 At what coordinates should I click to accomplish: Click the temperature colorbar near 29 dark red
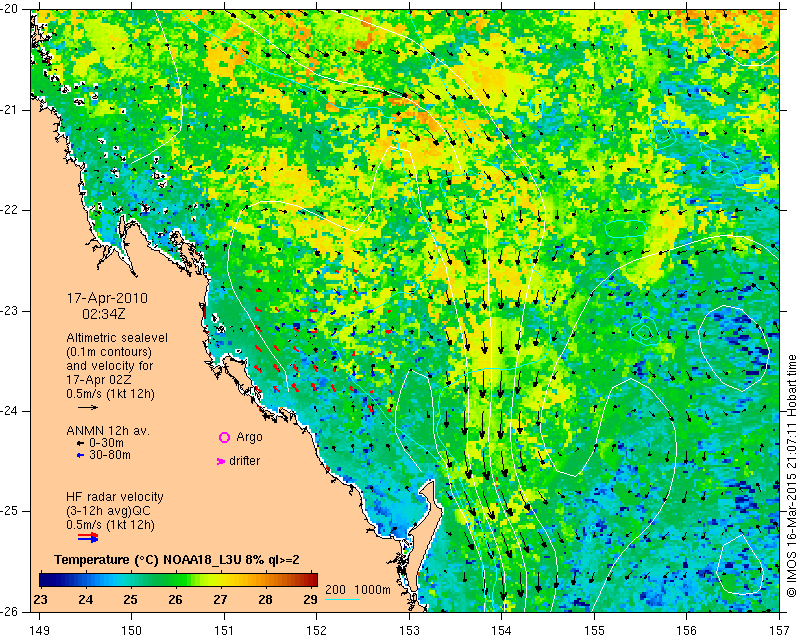313,579
